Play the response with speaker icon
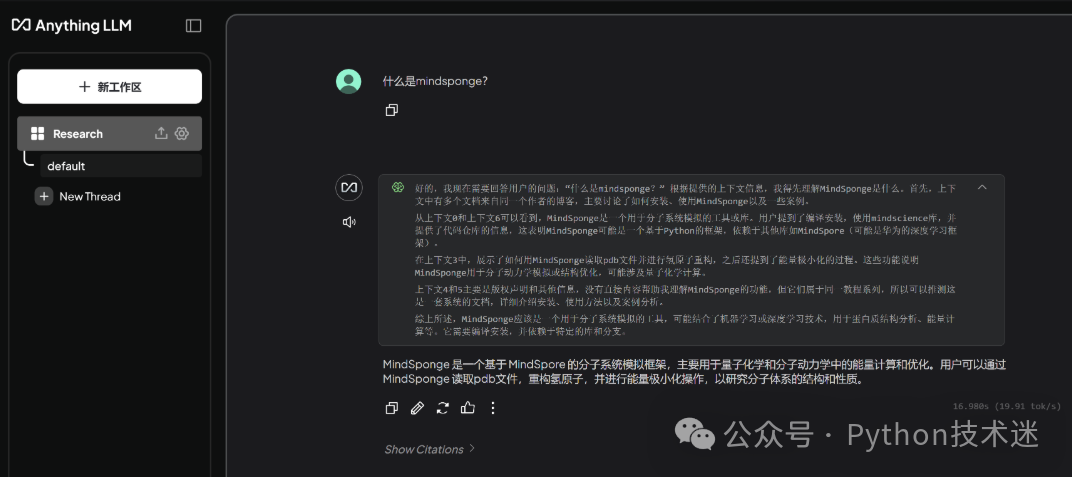 coord(349,222)
